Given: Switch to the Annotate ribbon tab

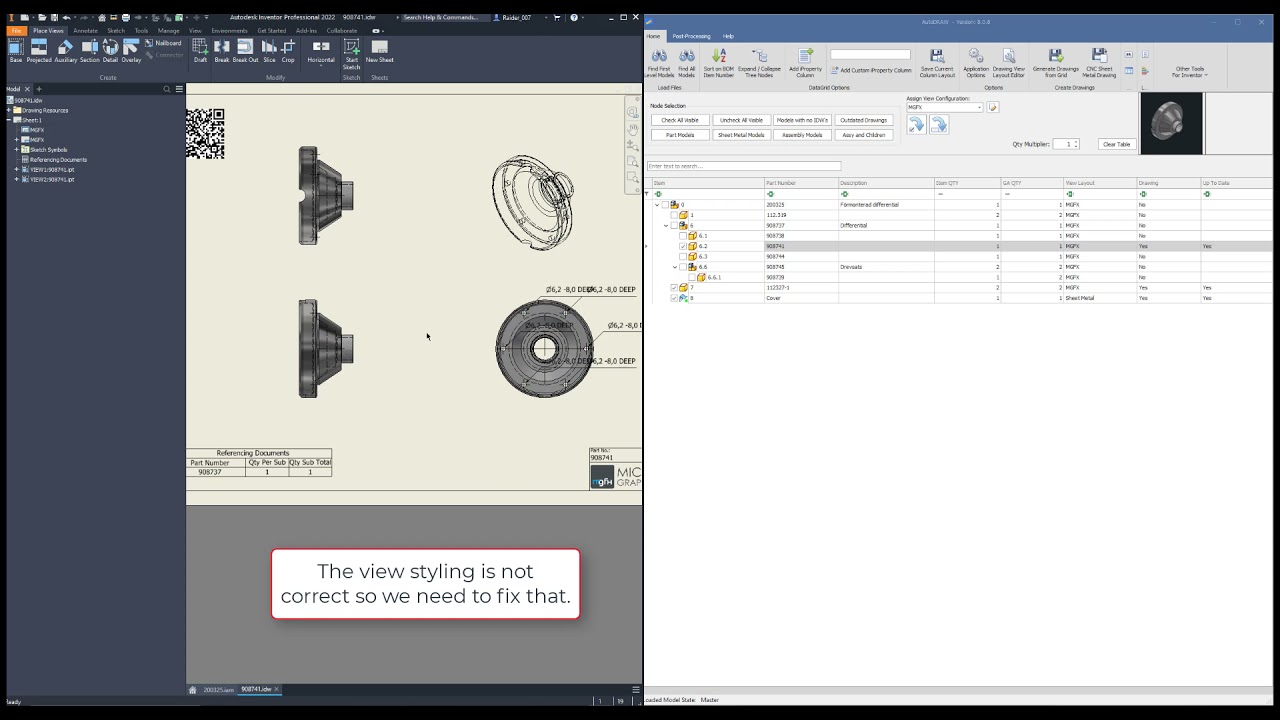Looking at the screenshot, I should [x=85, y=31].
